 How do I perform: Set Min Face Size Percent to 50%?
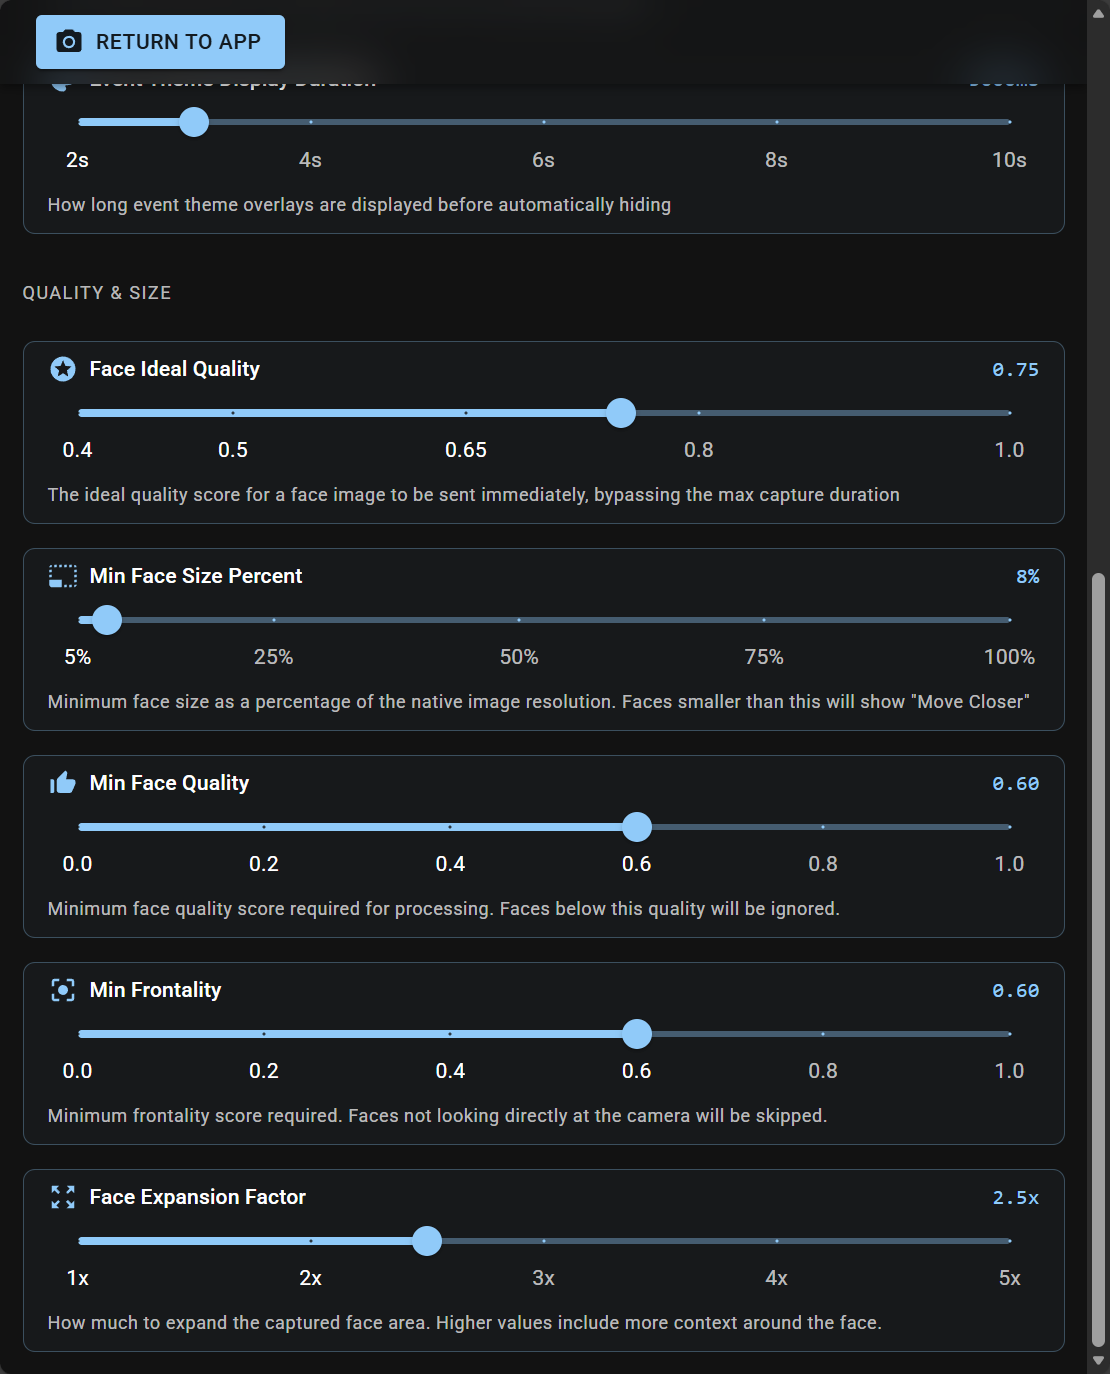click(519, 620)
